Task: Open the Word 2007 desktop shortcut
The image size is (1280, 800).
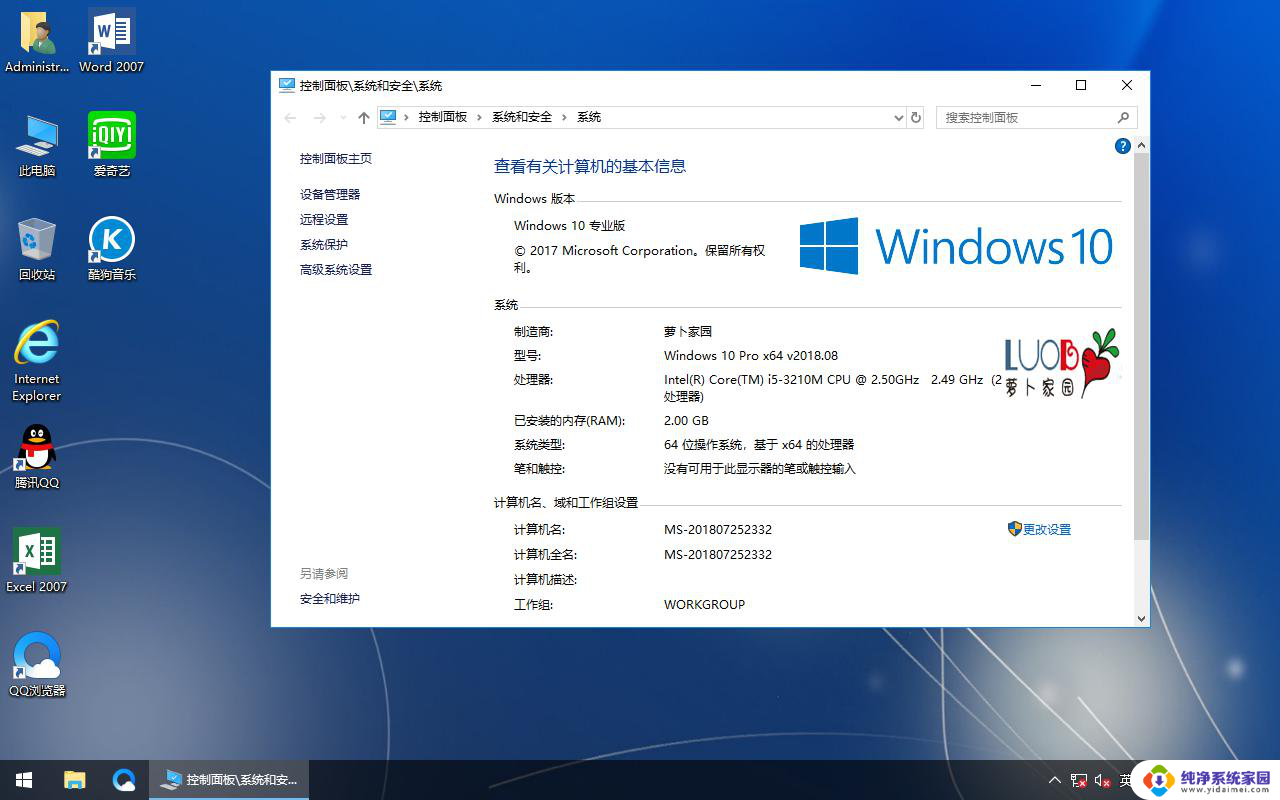Action: click(111, 42)
